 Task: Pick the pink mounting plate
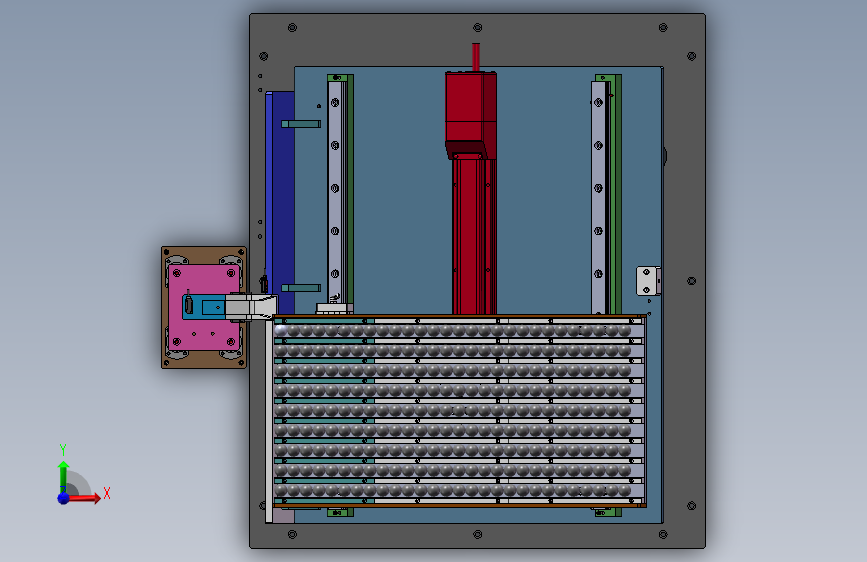pos(204,307)
